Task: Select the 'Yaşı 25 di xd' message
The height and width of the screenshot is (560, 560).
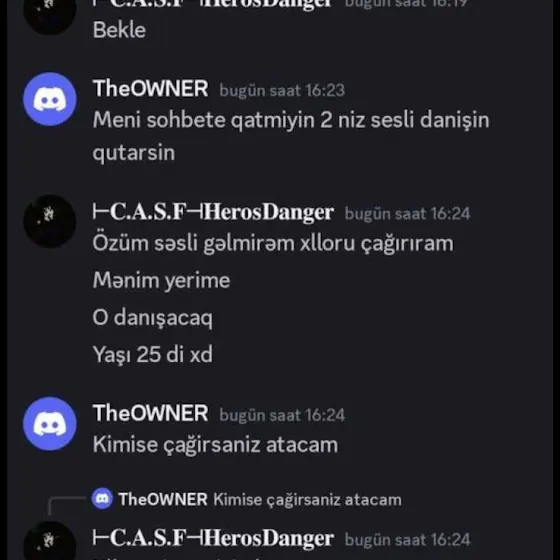Action: 152,354
